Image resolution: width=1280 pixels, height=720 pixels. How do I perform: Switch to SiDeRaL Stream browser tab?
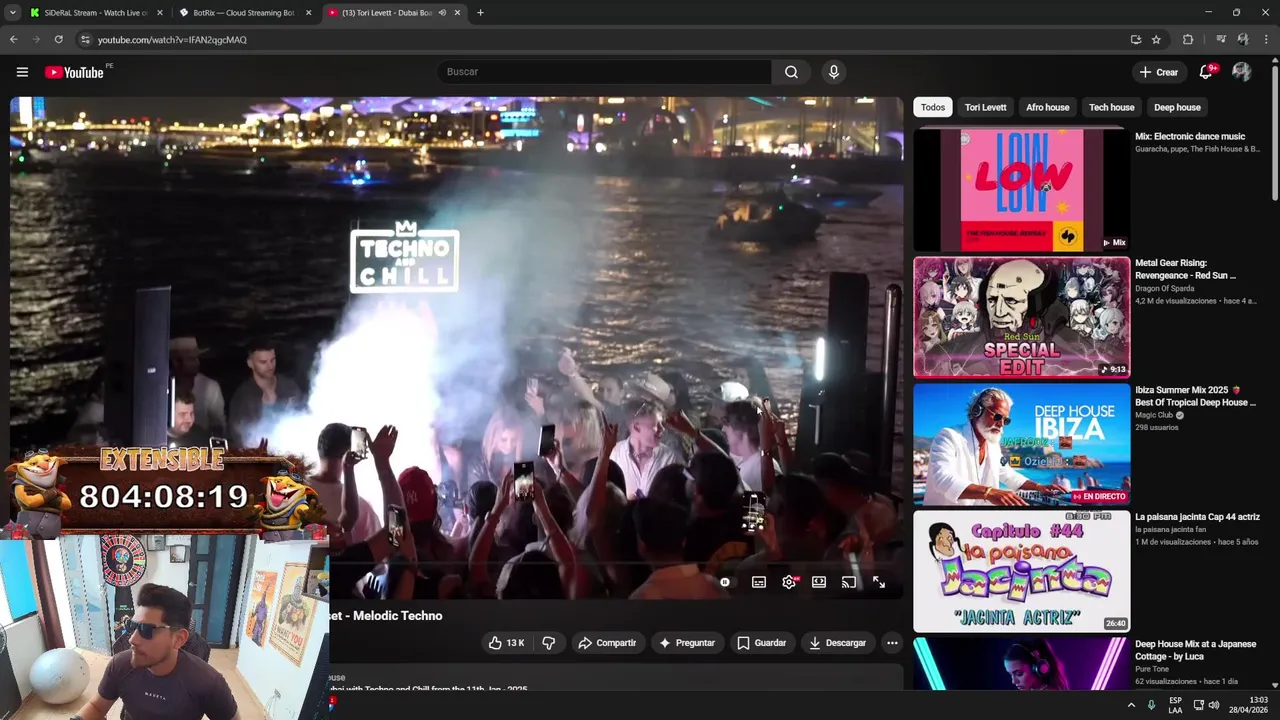pos(88,13)
